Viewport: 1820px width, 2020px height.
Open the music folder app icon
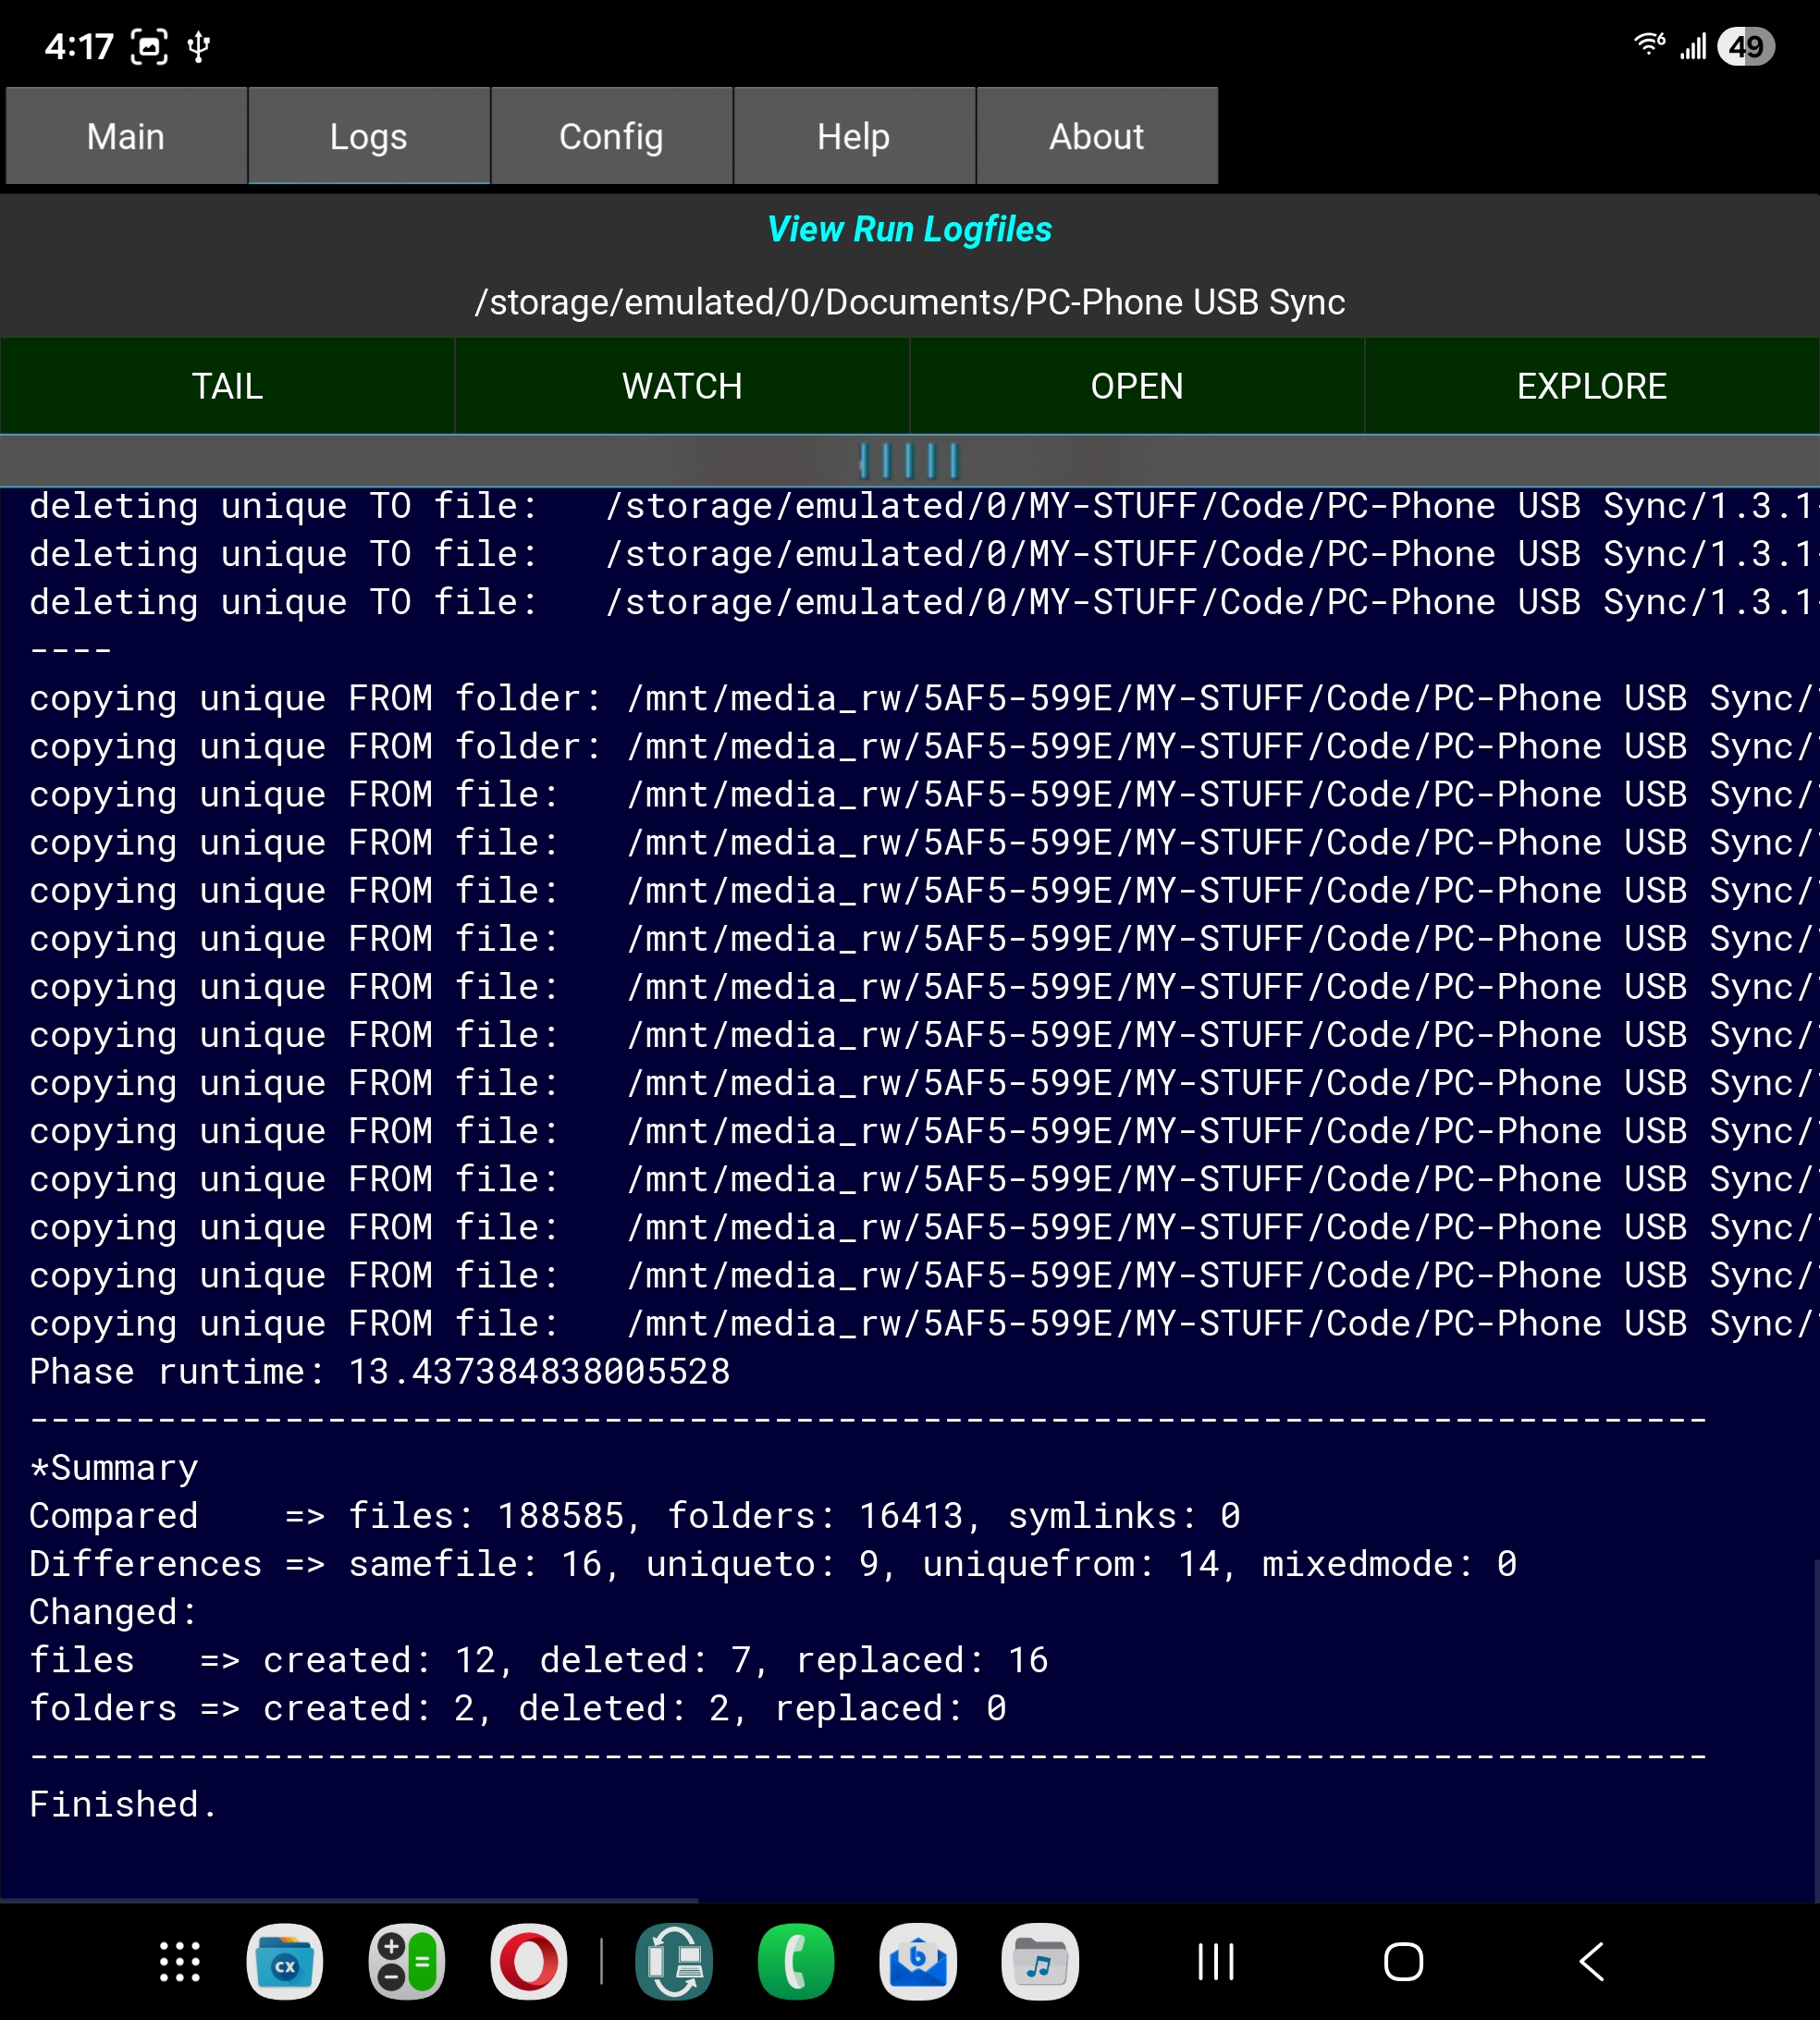pyautogui.click(x=1040, y=1962)
